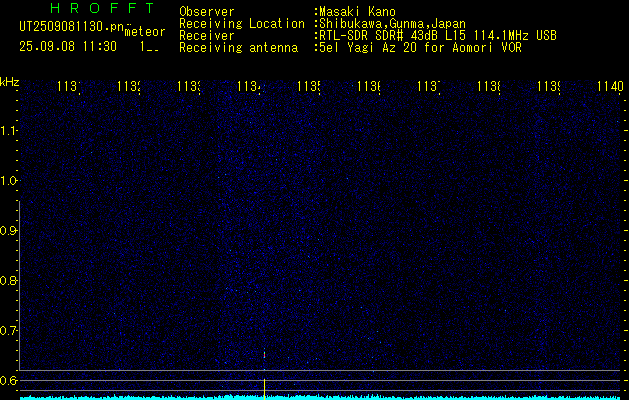629x400 pixels.
Task: Click the Observer label
Action: click(x=207, y=12)
